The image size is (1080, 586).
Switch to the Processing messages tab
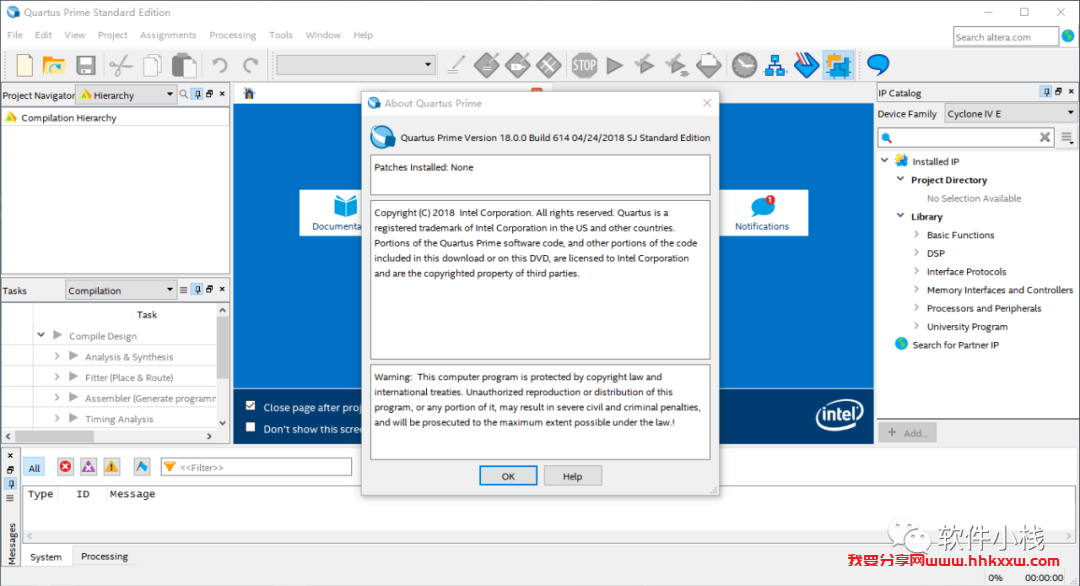(x=105, y=556)
